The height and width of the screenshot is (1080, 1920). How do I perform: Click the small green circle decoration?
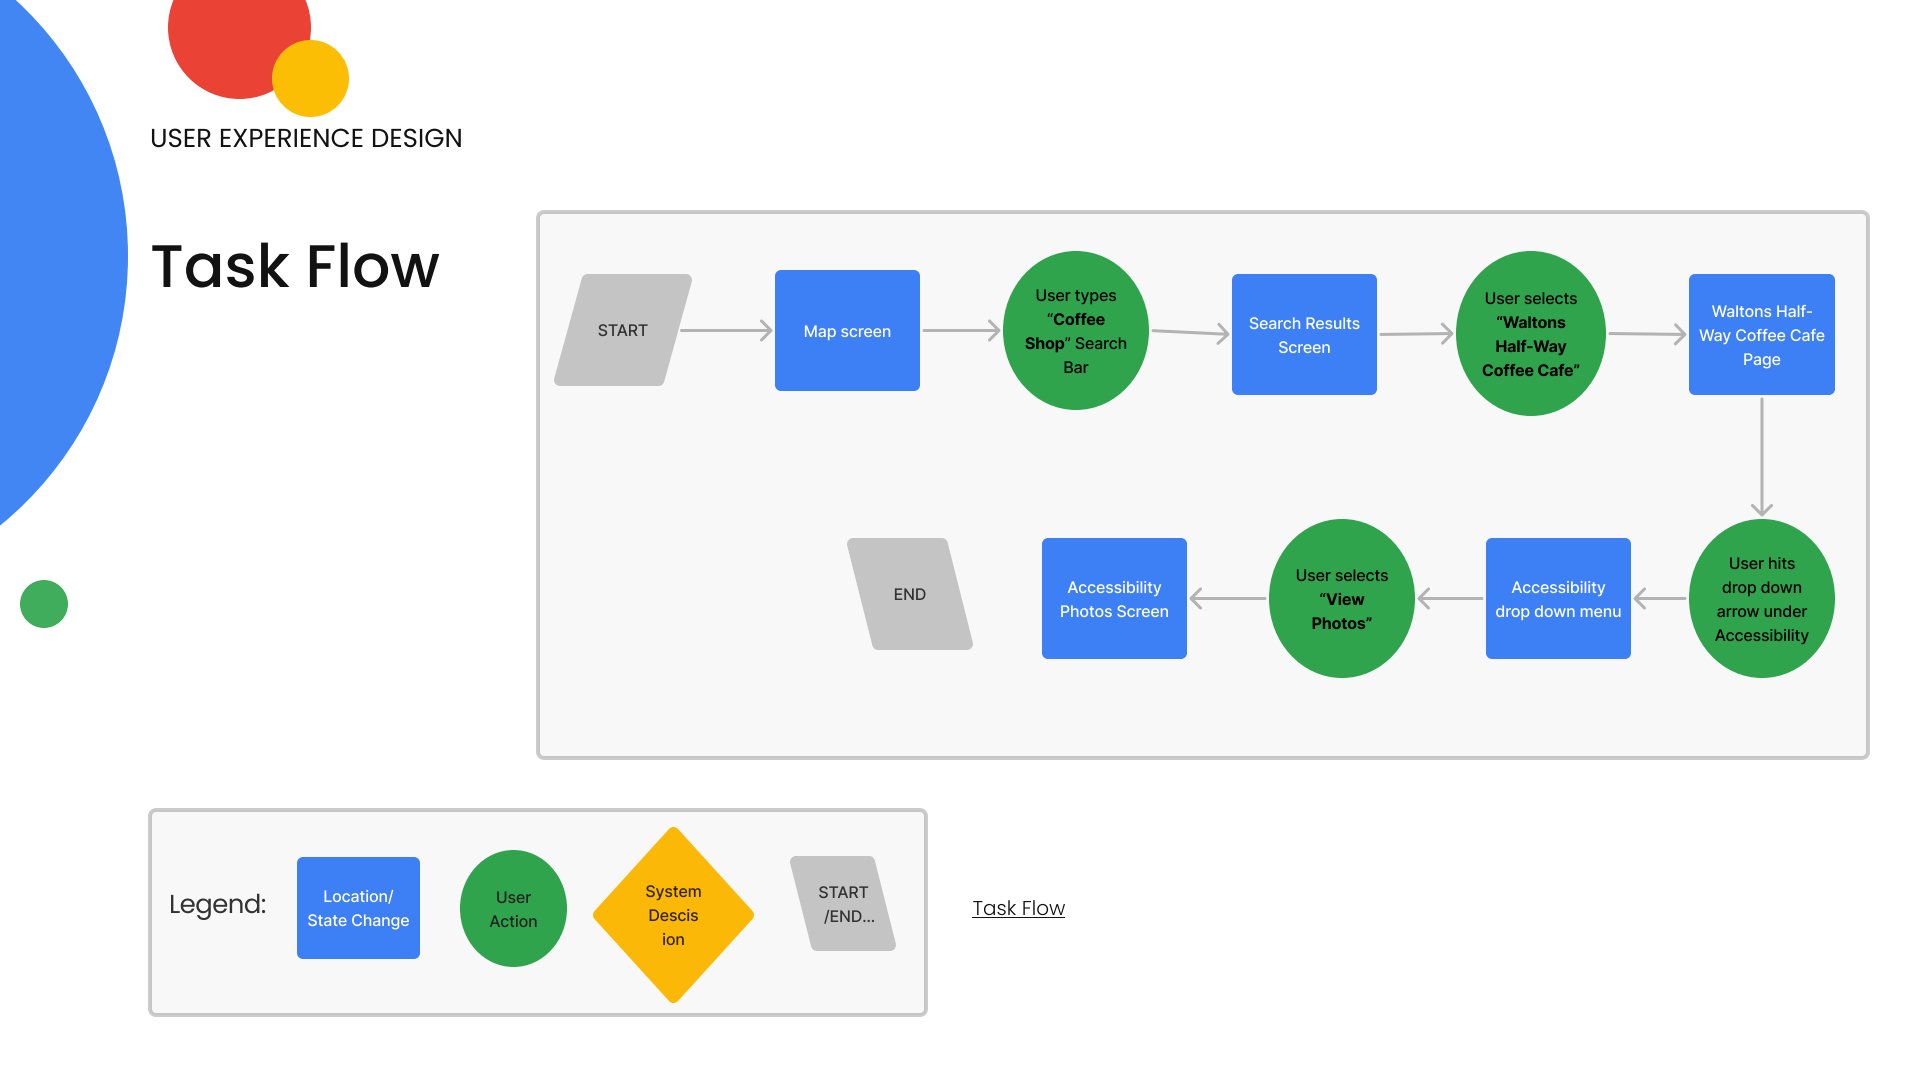(x=44, y=604)
